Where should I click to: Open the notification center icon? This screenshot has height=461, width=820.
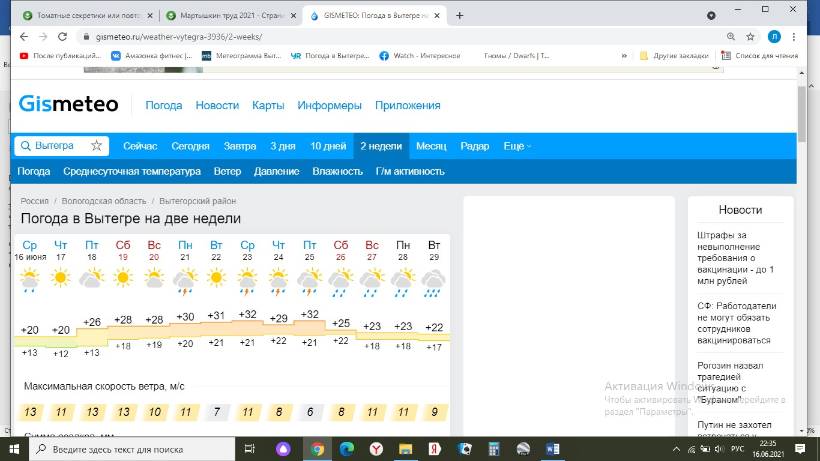pos(800,449)
